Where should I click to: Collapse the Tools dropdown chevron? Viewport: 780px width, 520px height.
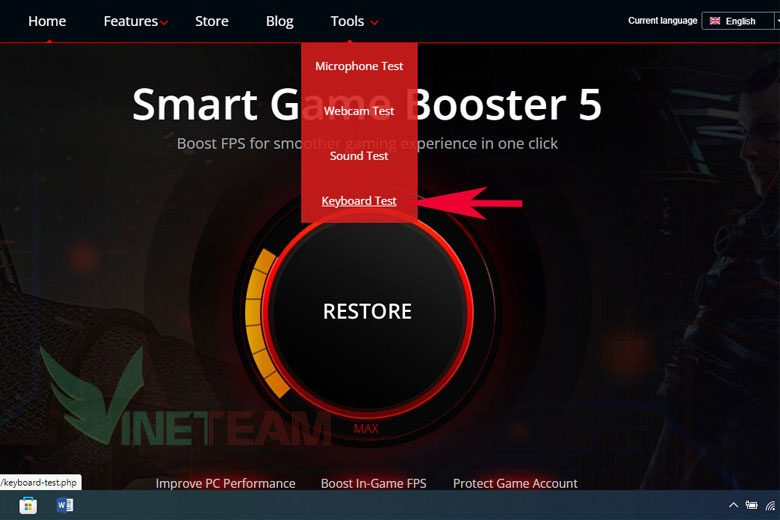[375, 23]
